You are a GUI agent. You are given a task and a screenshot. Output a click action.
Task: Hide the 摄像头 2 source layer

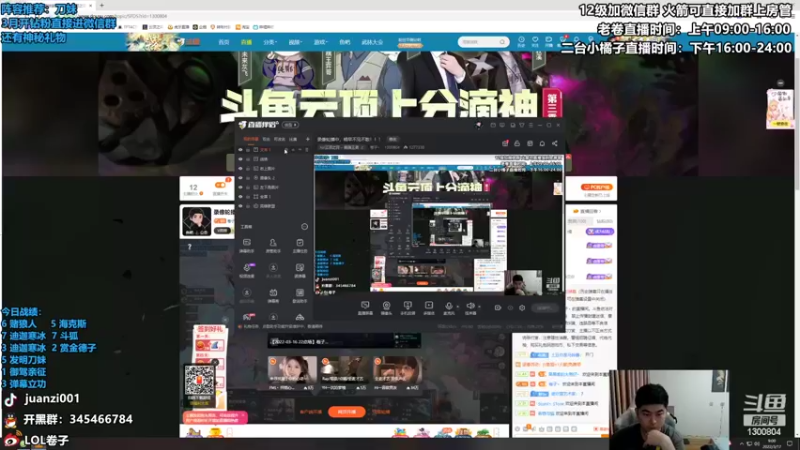(240, 178)
